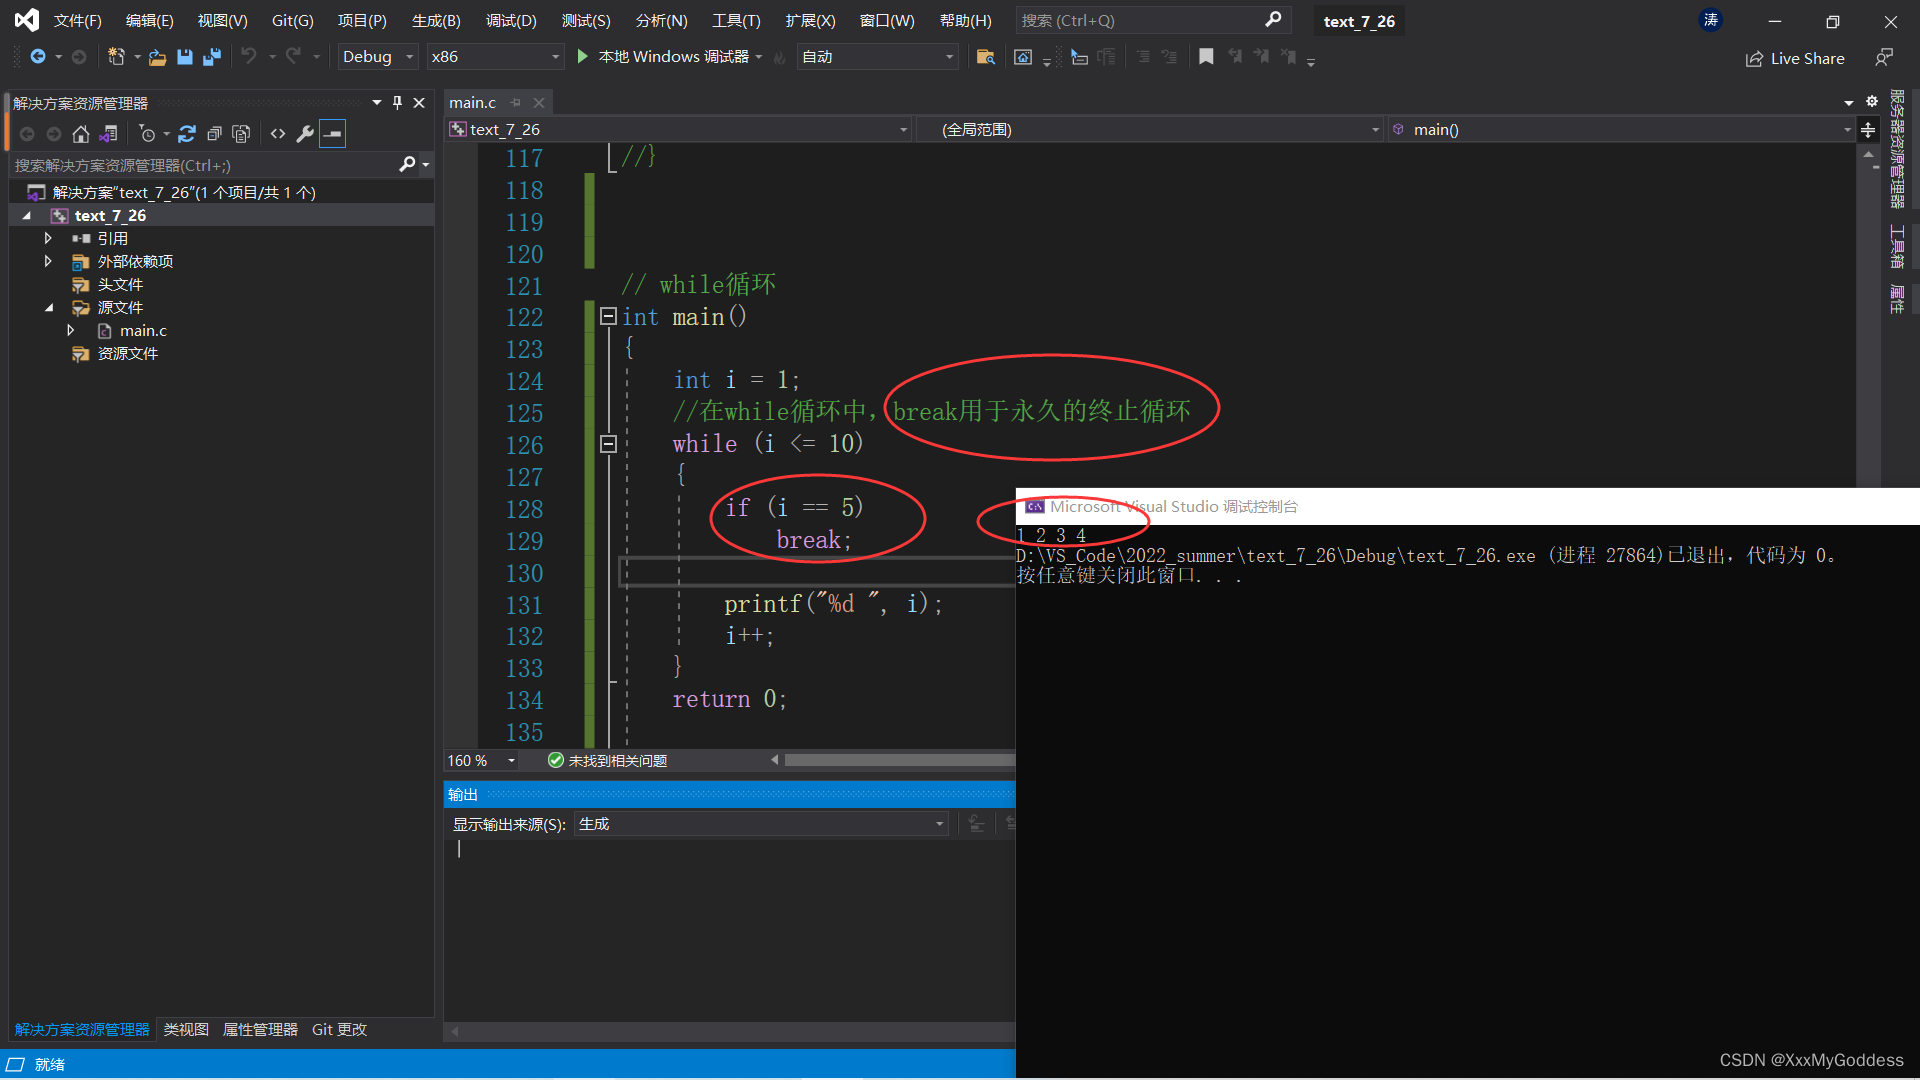Open the 自动 dropdown in the toolbar
This screenshot has height=1080, width=1920.
[877, 57]
